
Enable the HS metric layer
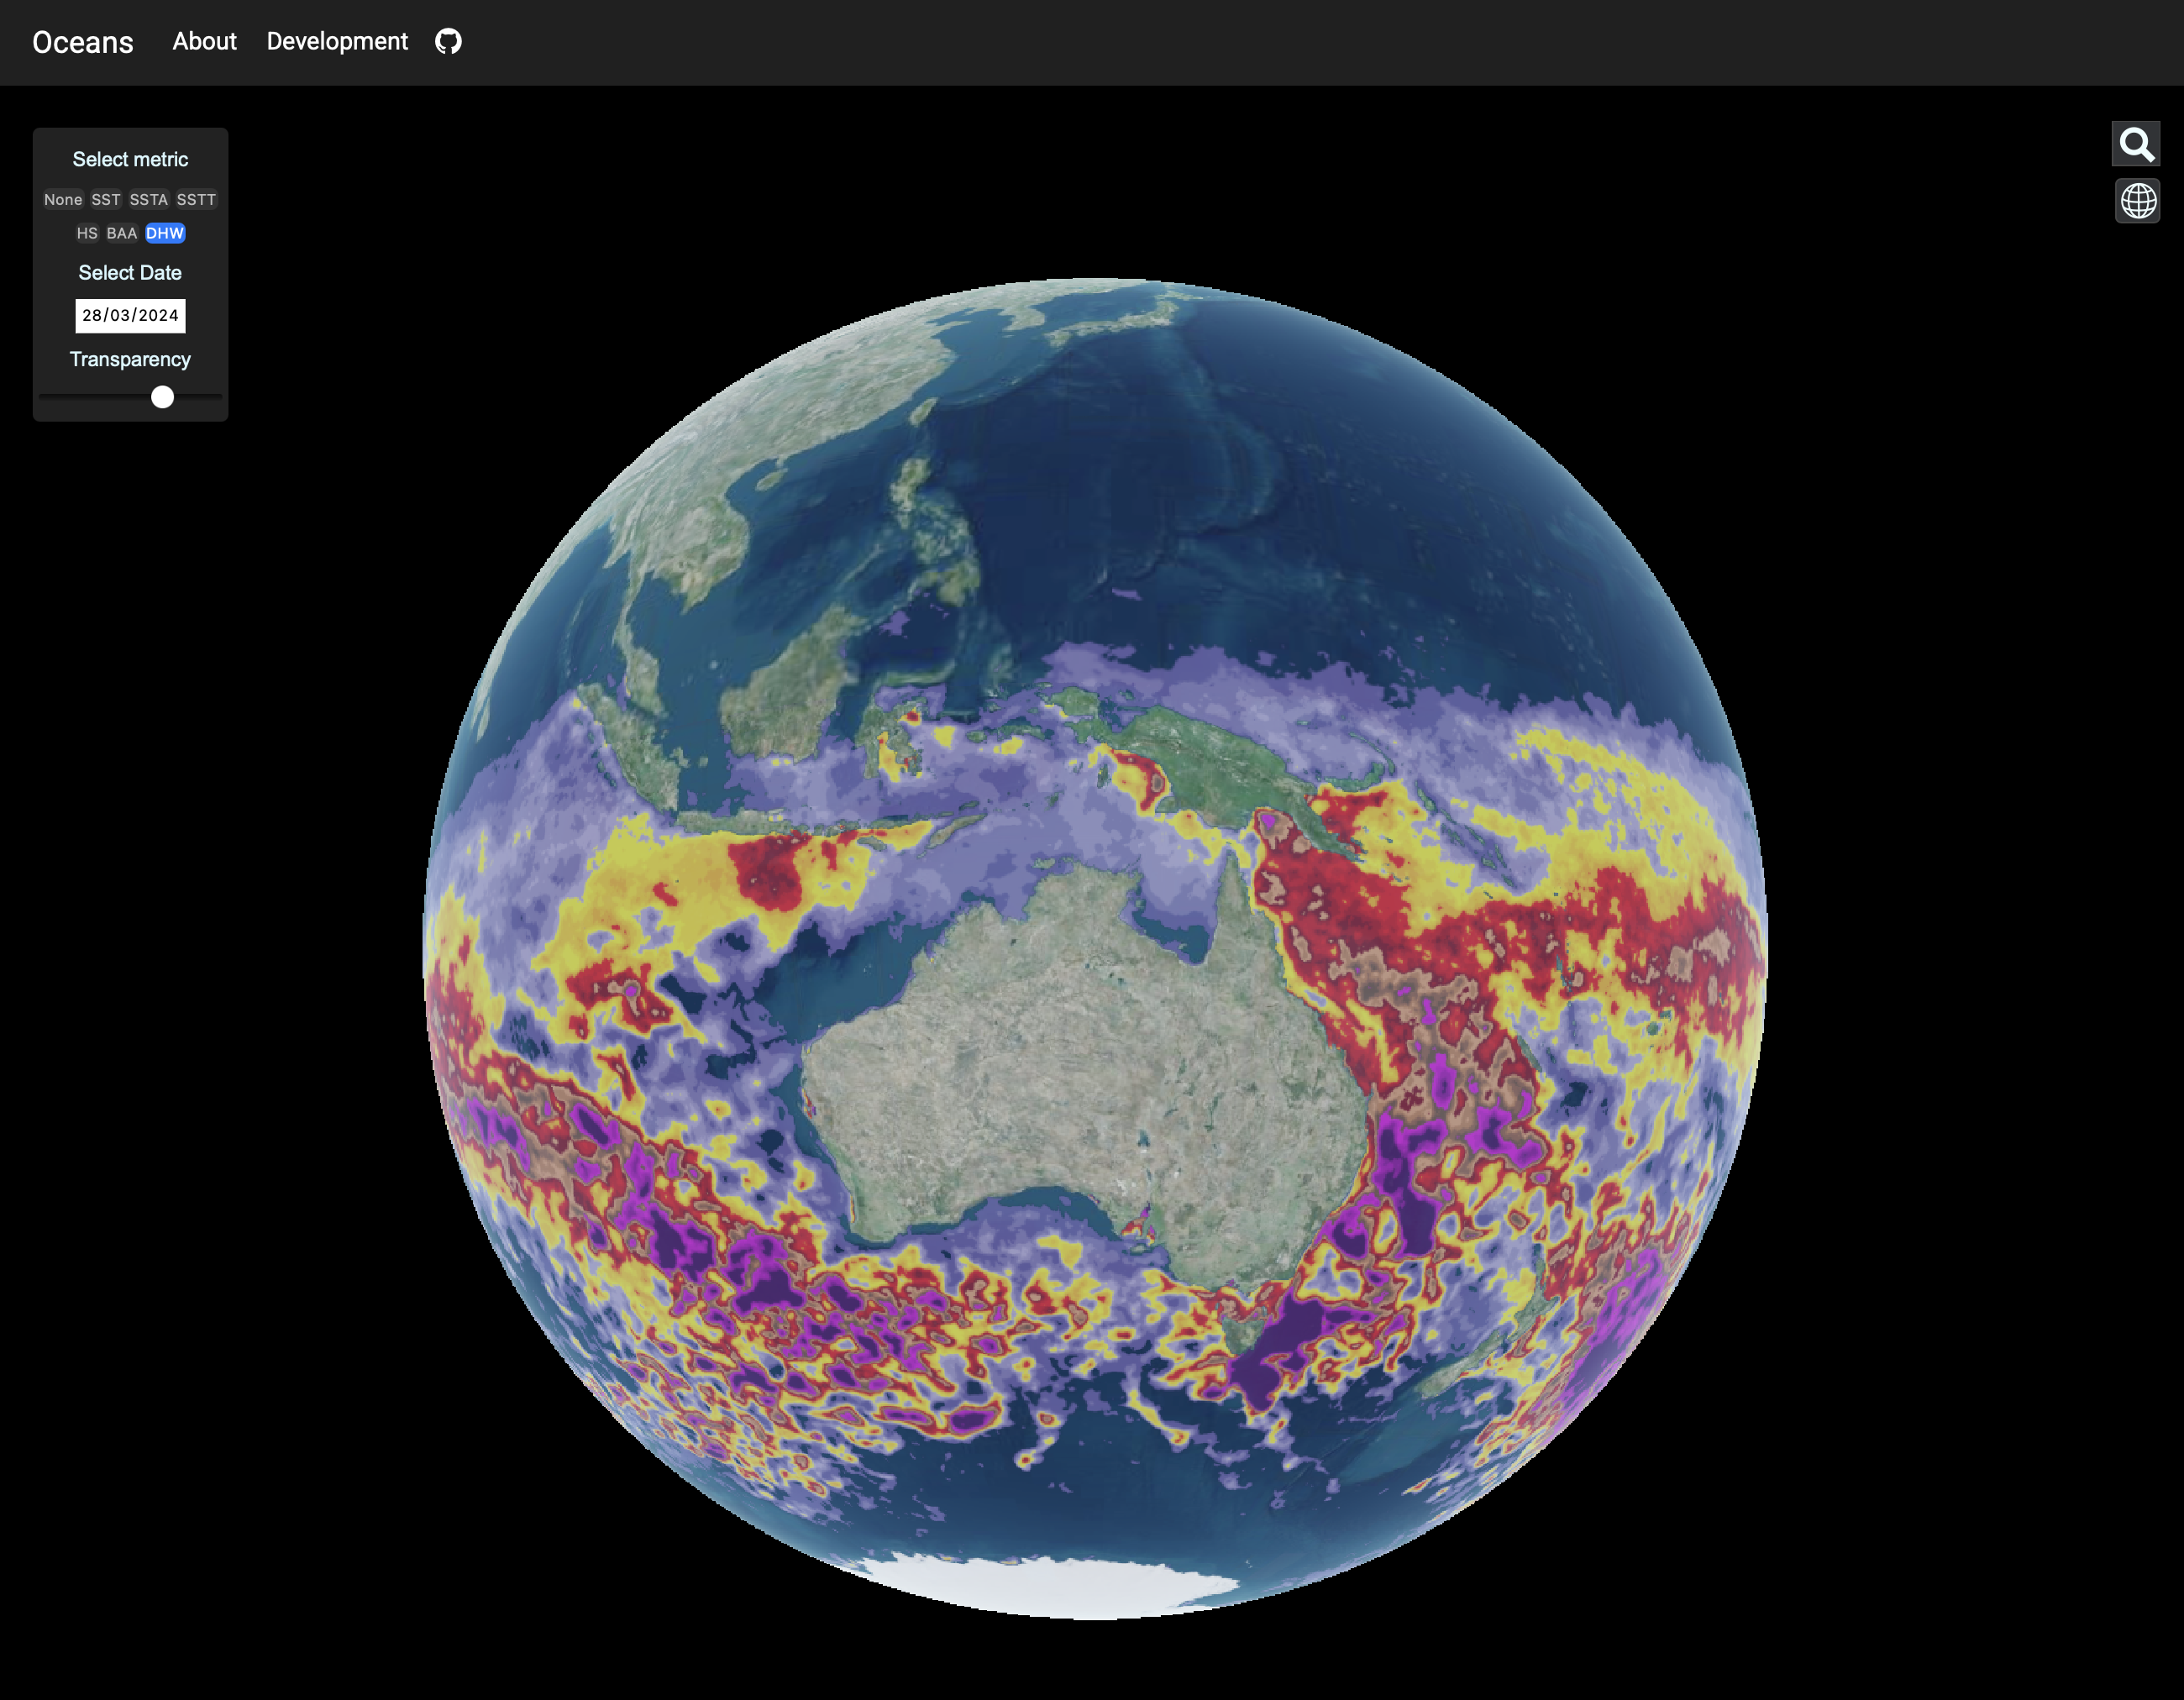point(87,233)
